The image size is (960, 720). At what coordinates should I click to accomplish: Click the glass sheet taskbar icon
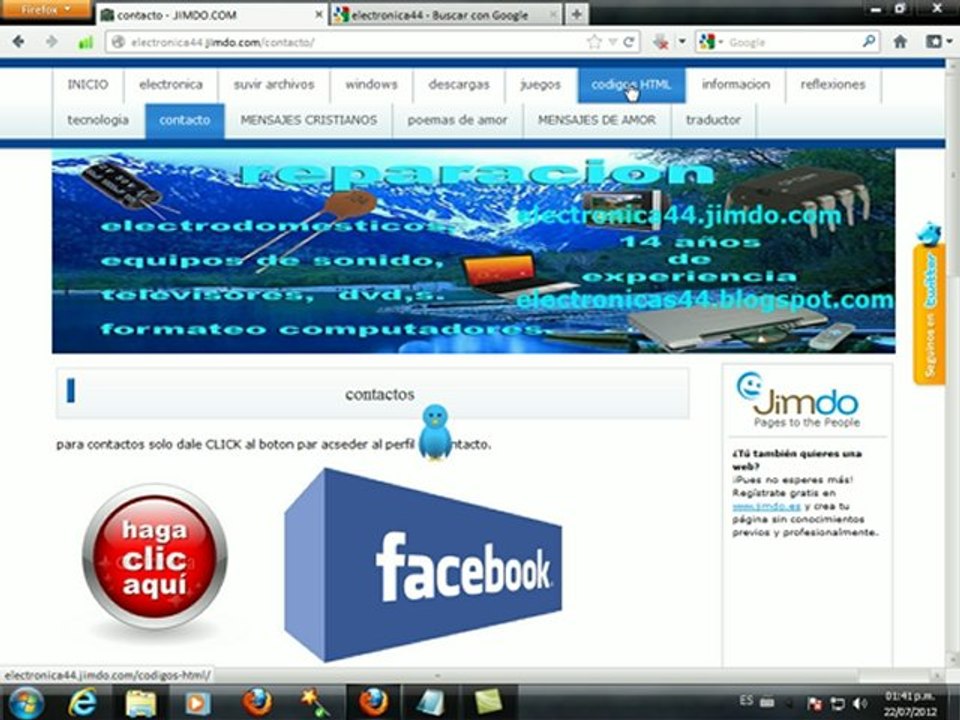coord(431,702)
